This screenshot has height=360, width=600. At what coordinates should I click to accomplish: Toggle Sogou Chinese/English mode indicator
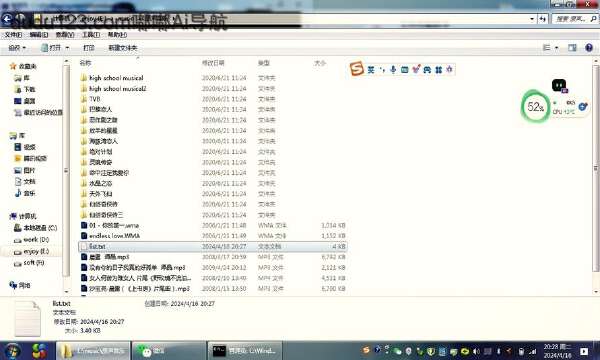(371, 70)
